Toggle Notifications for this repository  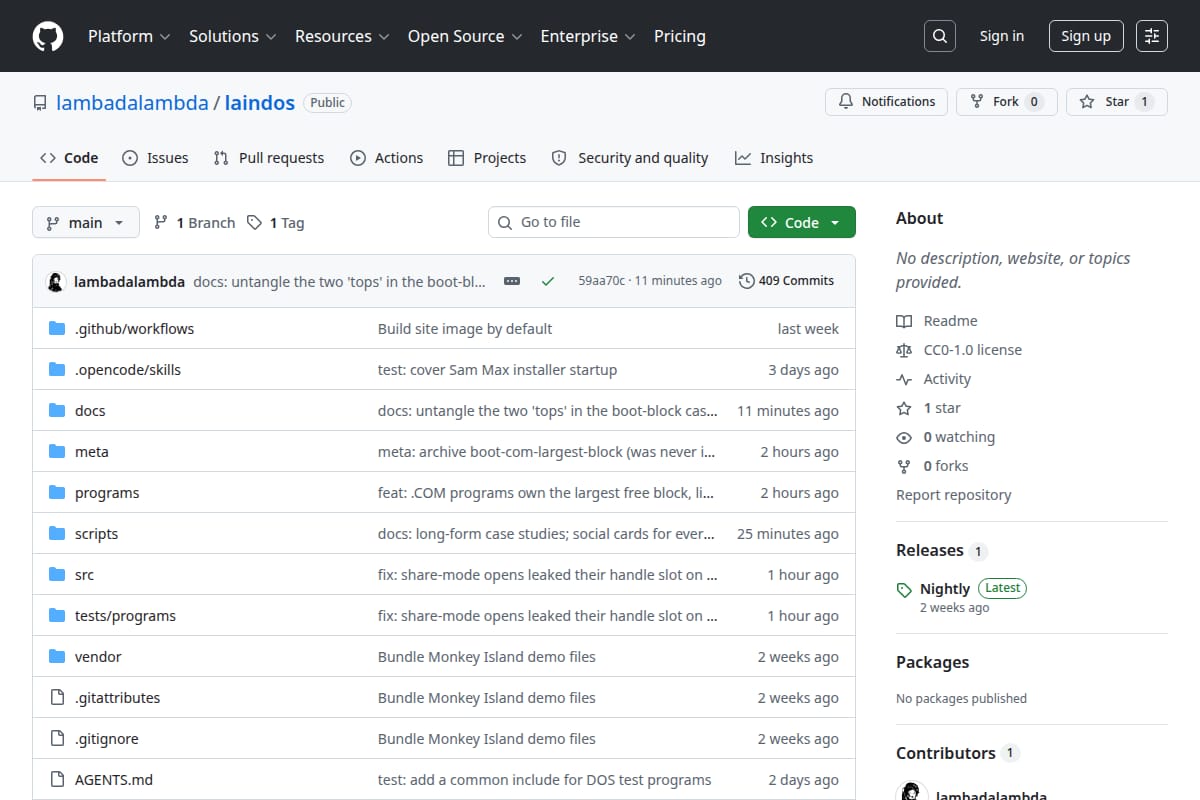(x=886, y=102)
